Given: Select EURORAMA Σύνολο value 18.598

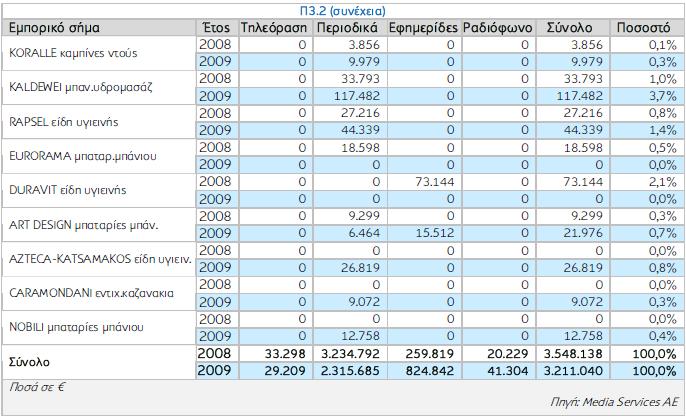Looking at the screenshot, I should (x=583, y=147).
